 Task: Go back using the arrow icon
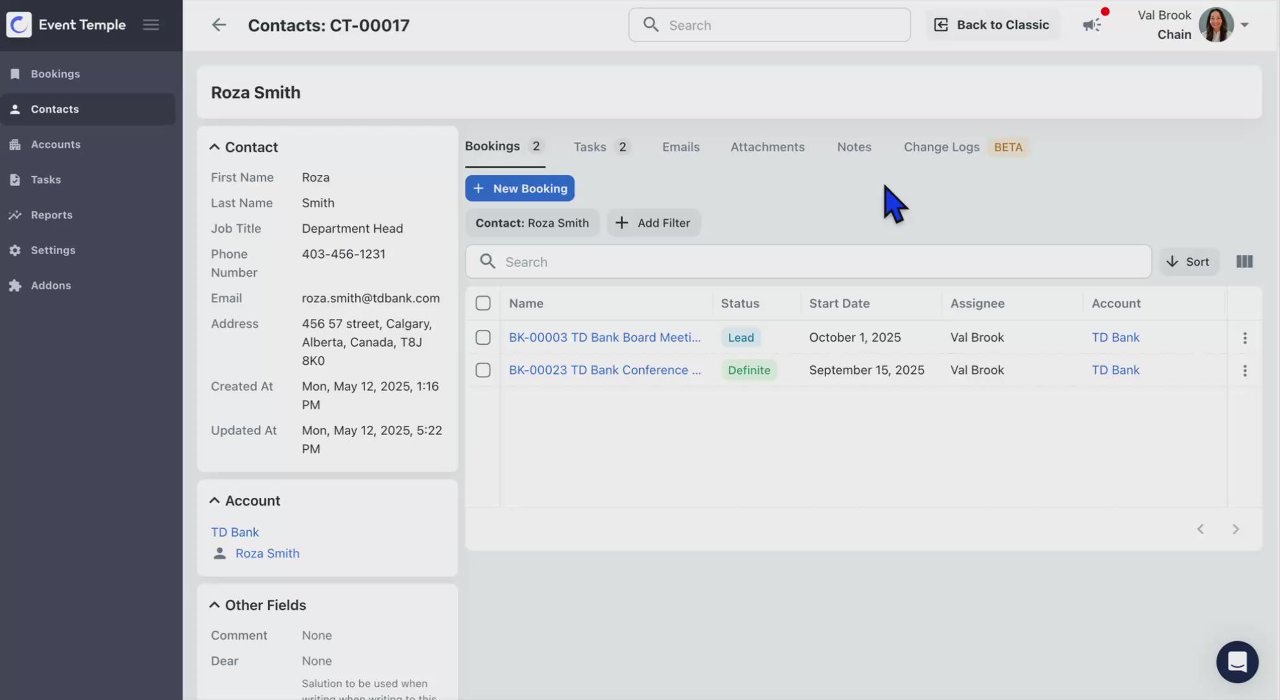pos(219,25)
